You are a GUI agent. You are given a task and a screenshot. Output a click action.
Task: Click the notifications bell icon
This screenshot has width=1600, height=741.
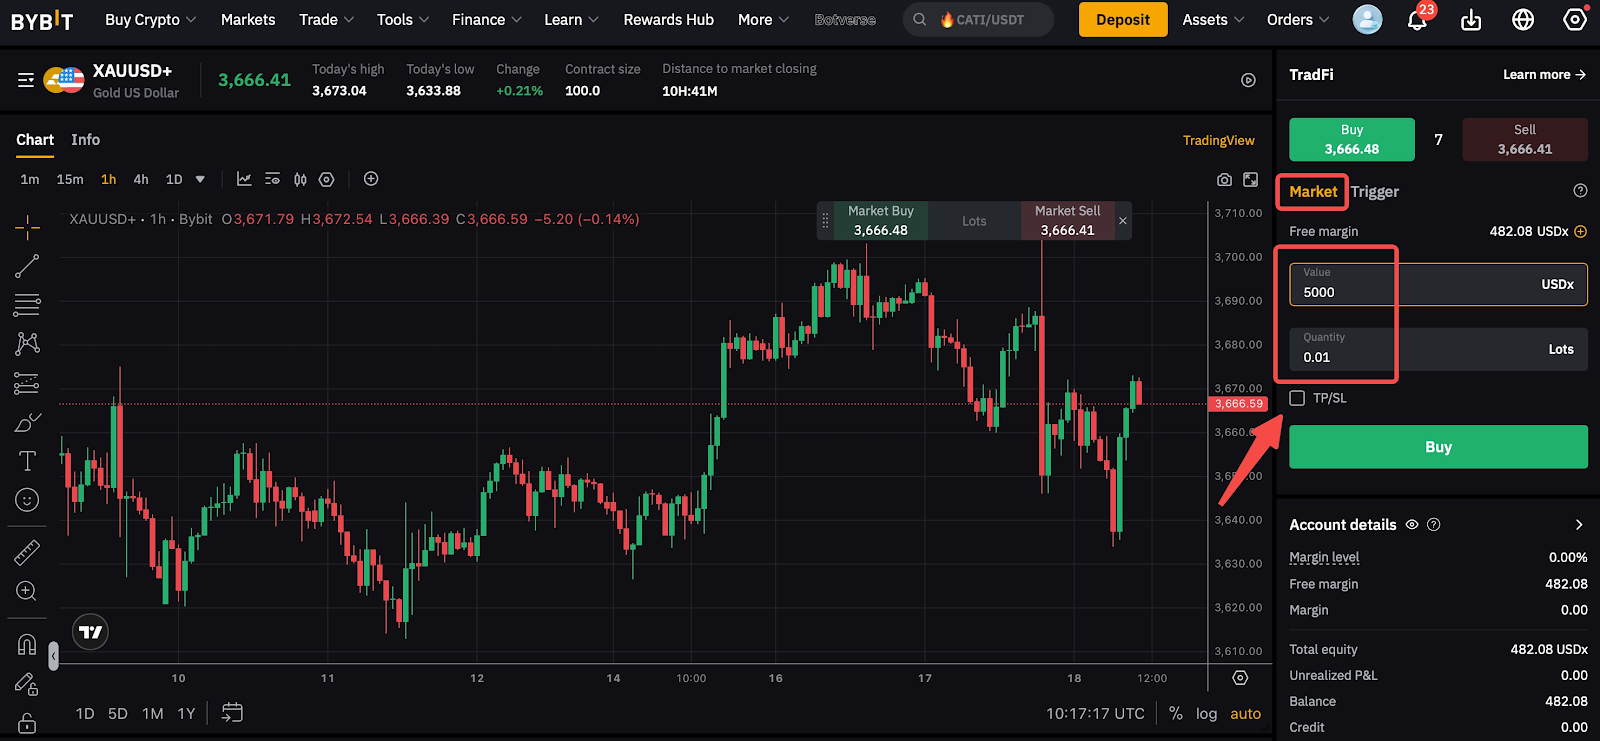[x=1417, y=20]
